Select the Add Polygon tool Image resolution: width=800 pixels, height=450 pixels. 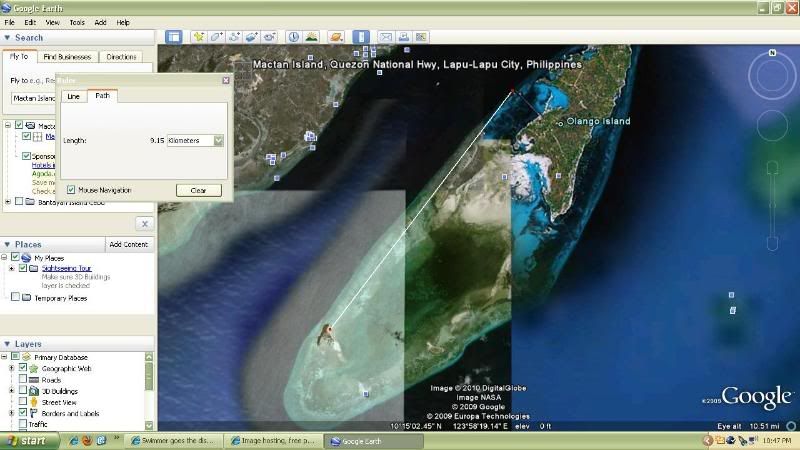click(216, 37)
